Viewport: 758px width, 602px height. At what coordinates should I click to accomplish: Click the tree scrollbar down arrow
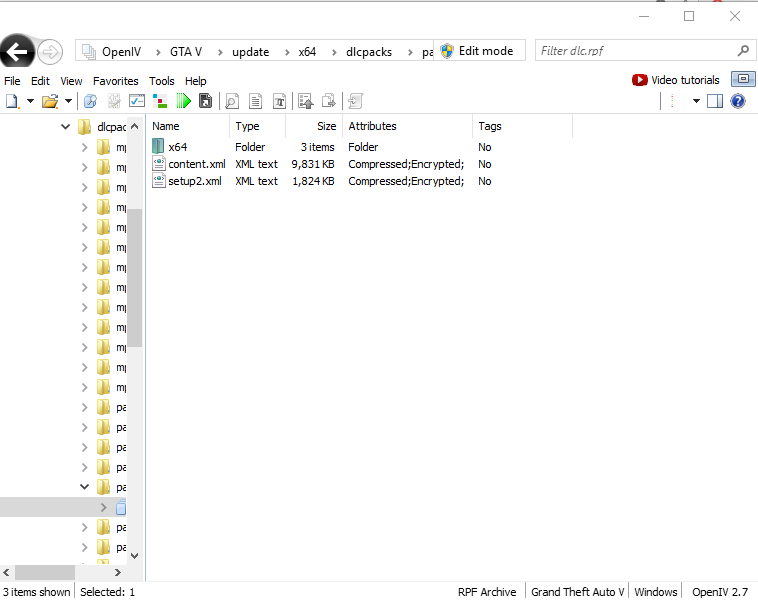click(x=135, y=556)
